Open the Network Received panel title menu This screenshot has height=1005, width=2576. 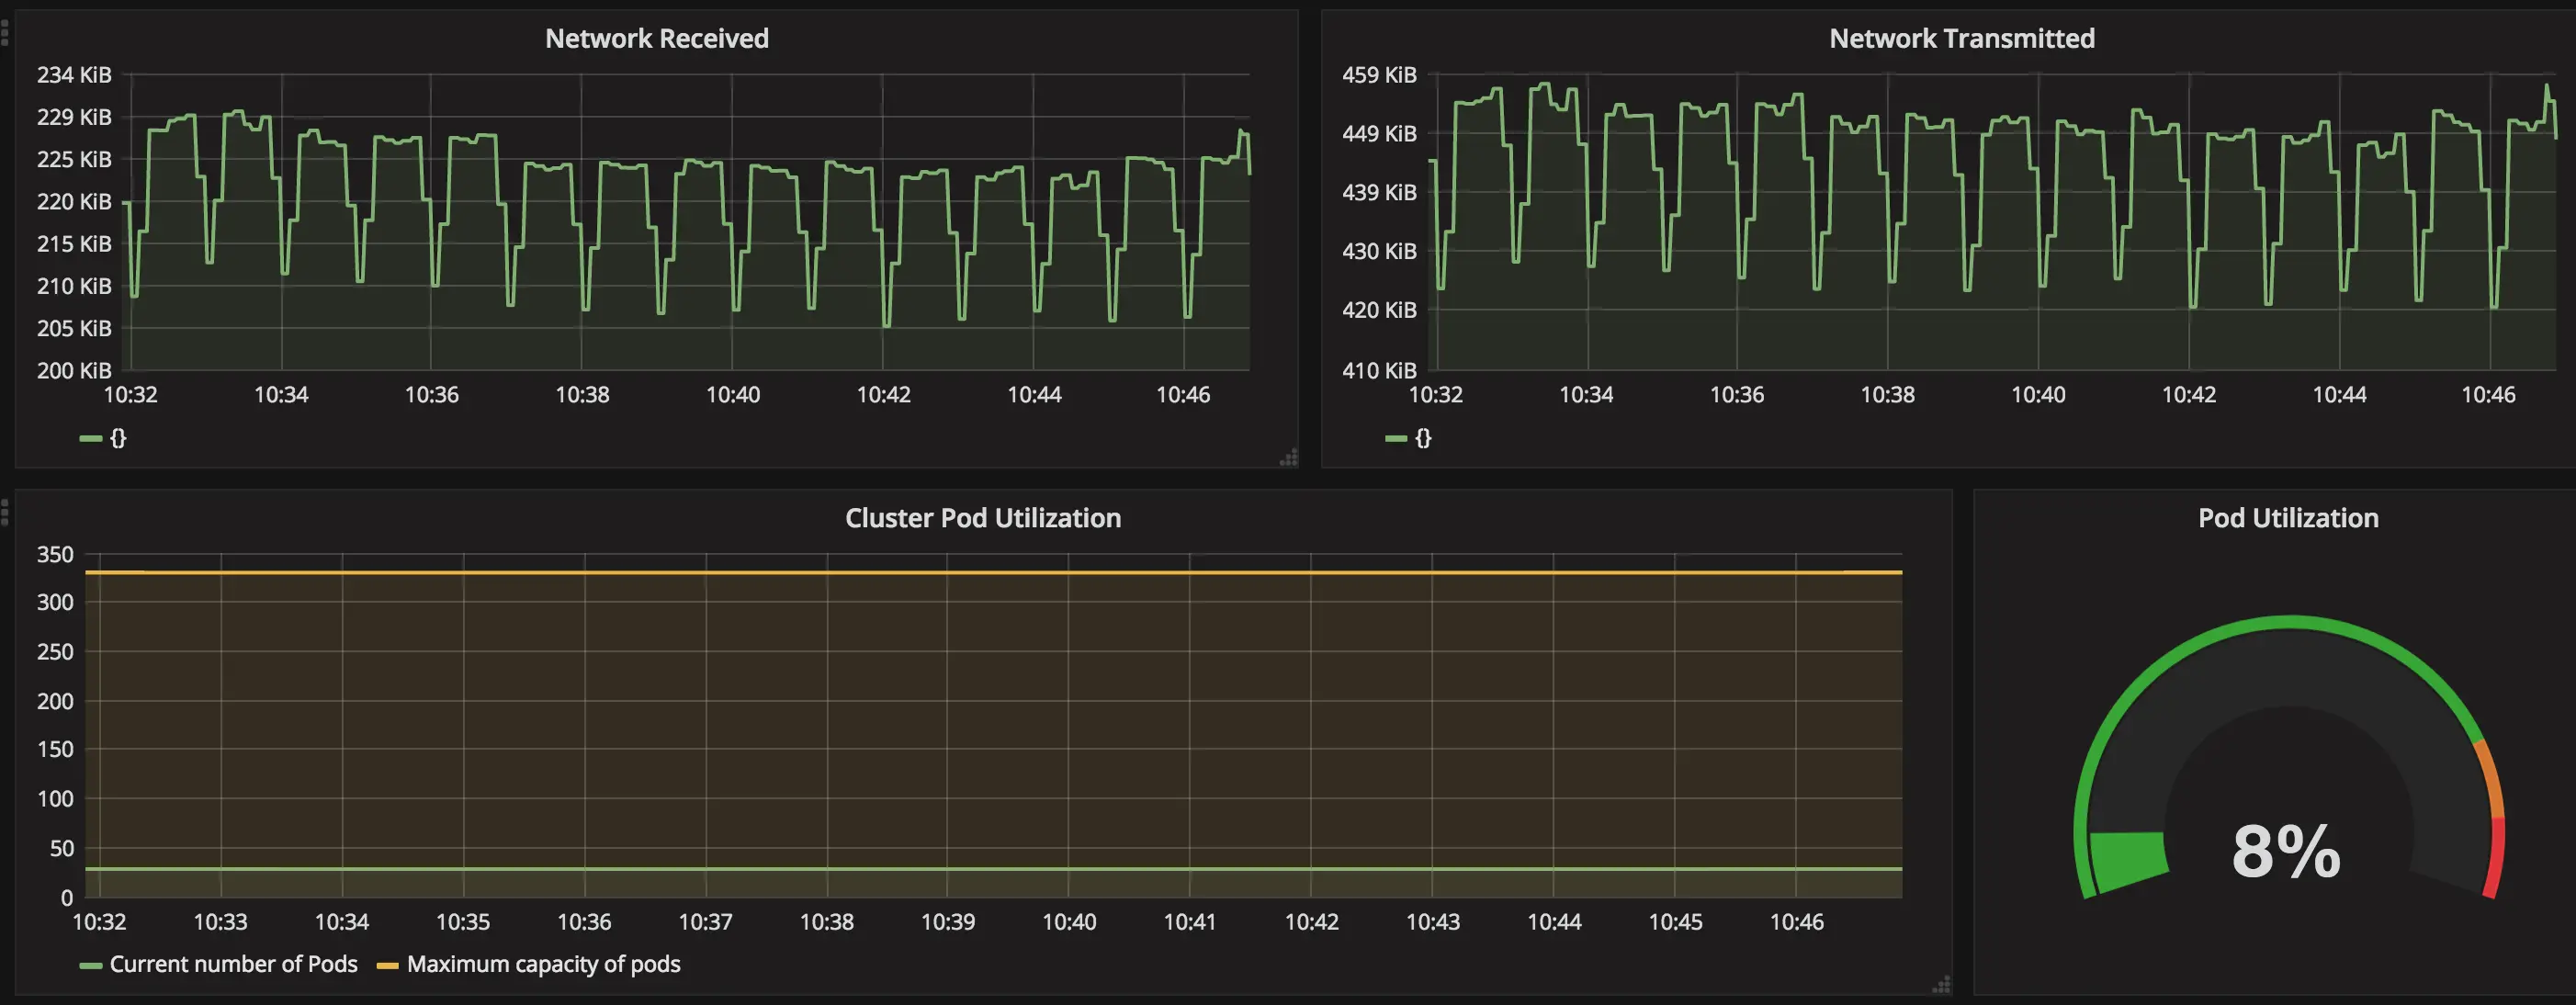(656, 38)
